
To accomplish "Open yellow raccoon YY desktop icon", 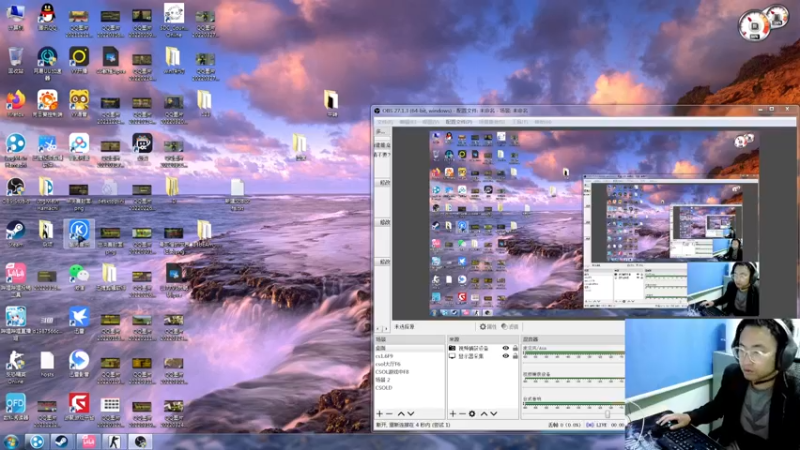I will coord(79,104).
